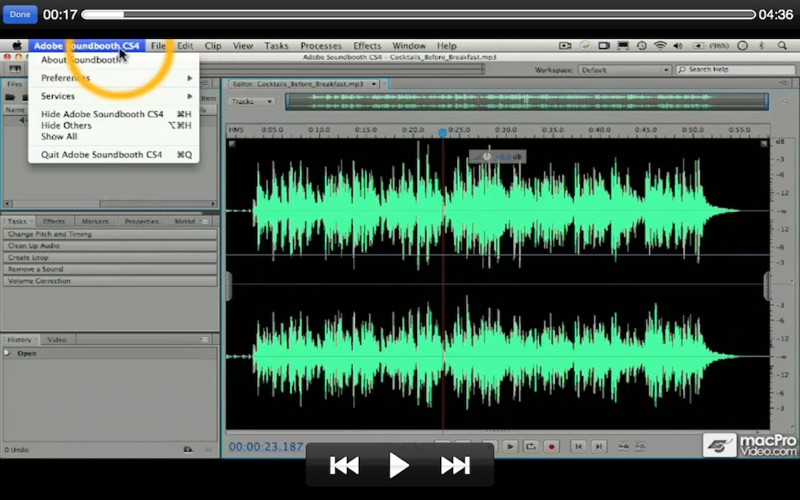Tap the blue Done button
800x500 pixels.
pyautogui.click(x=20, y=14)
